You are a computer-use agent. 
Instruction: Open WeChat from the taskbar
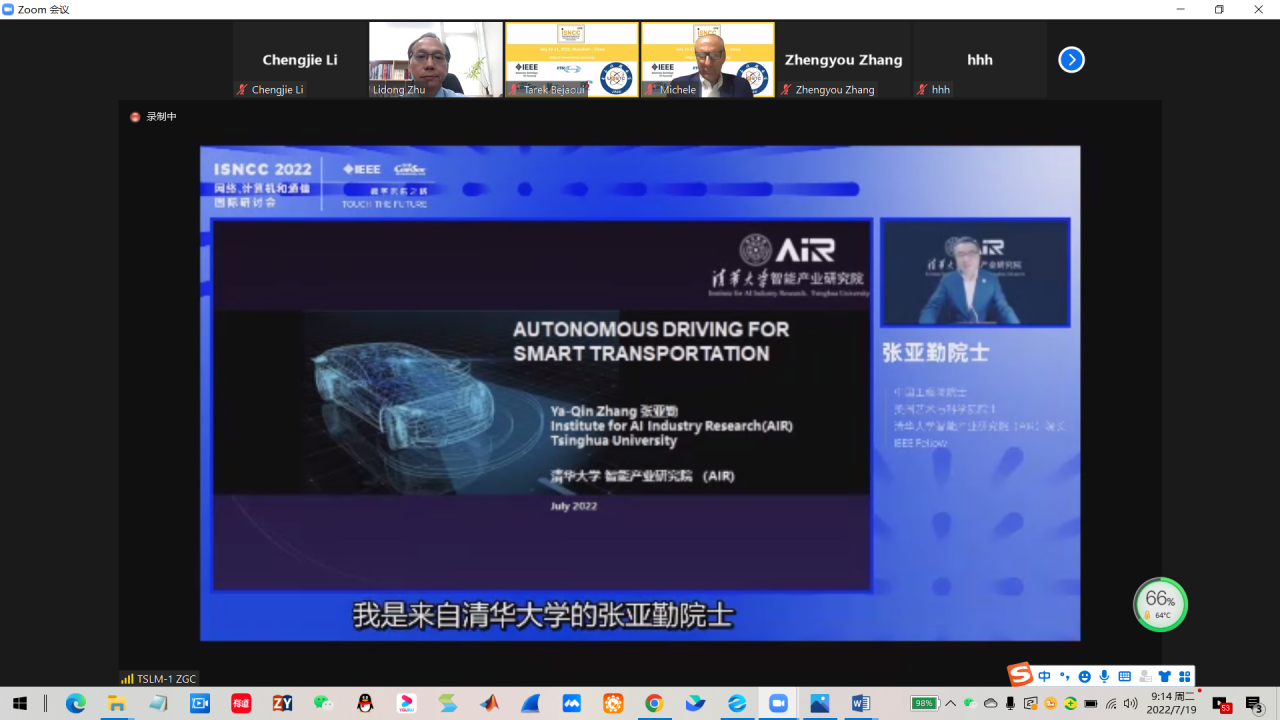(x=323, y=703)
